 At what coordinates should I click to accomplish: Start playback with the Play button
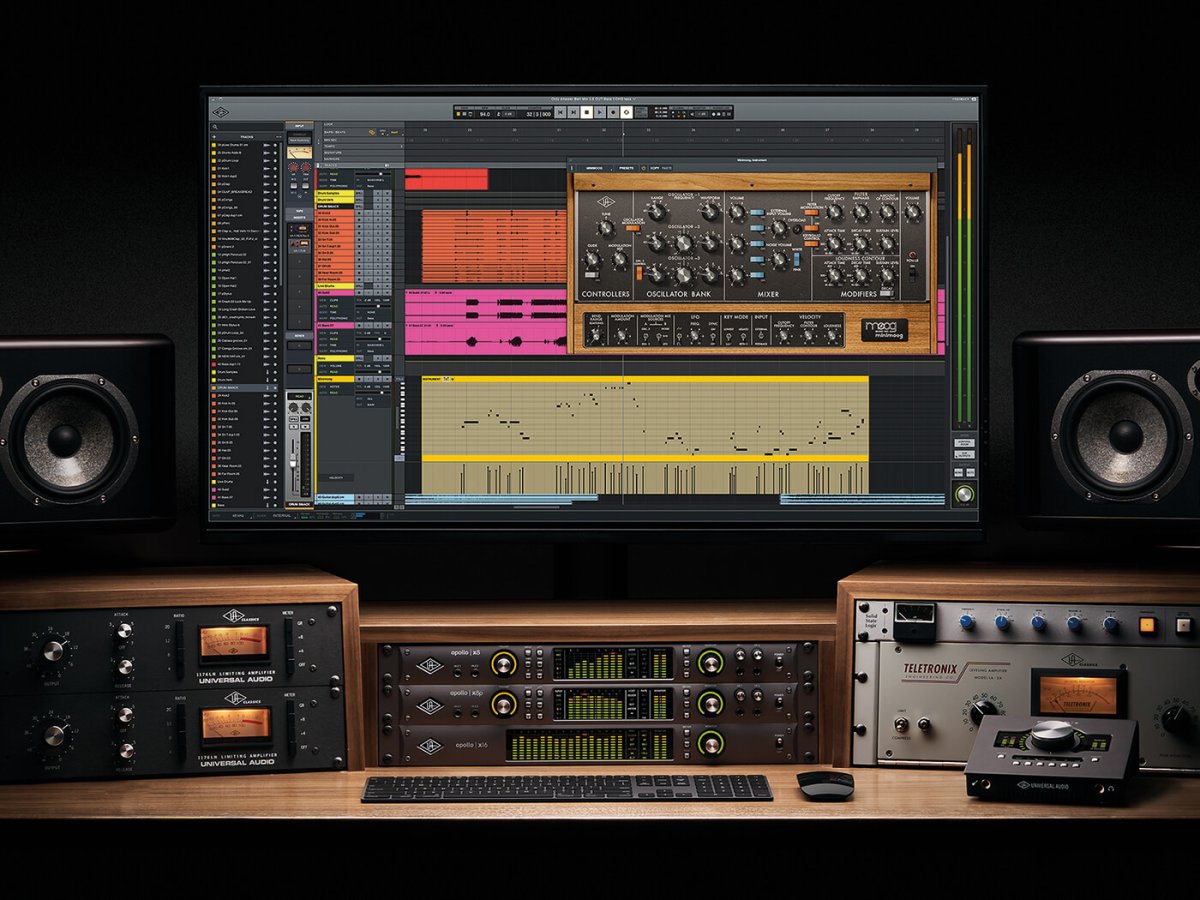599,112
